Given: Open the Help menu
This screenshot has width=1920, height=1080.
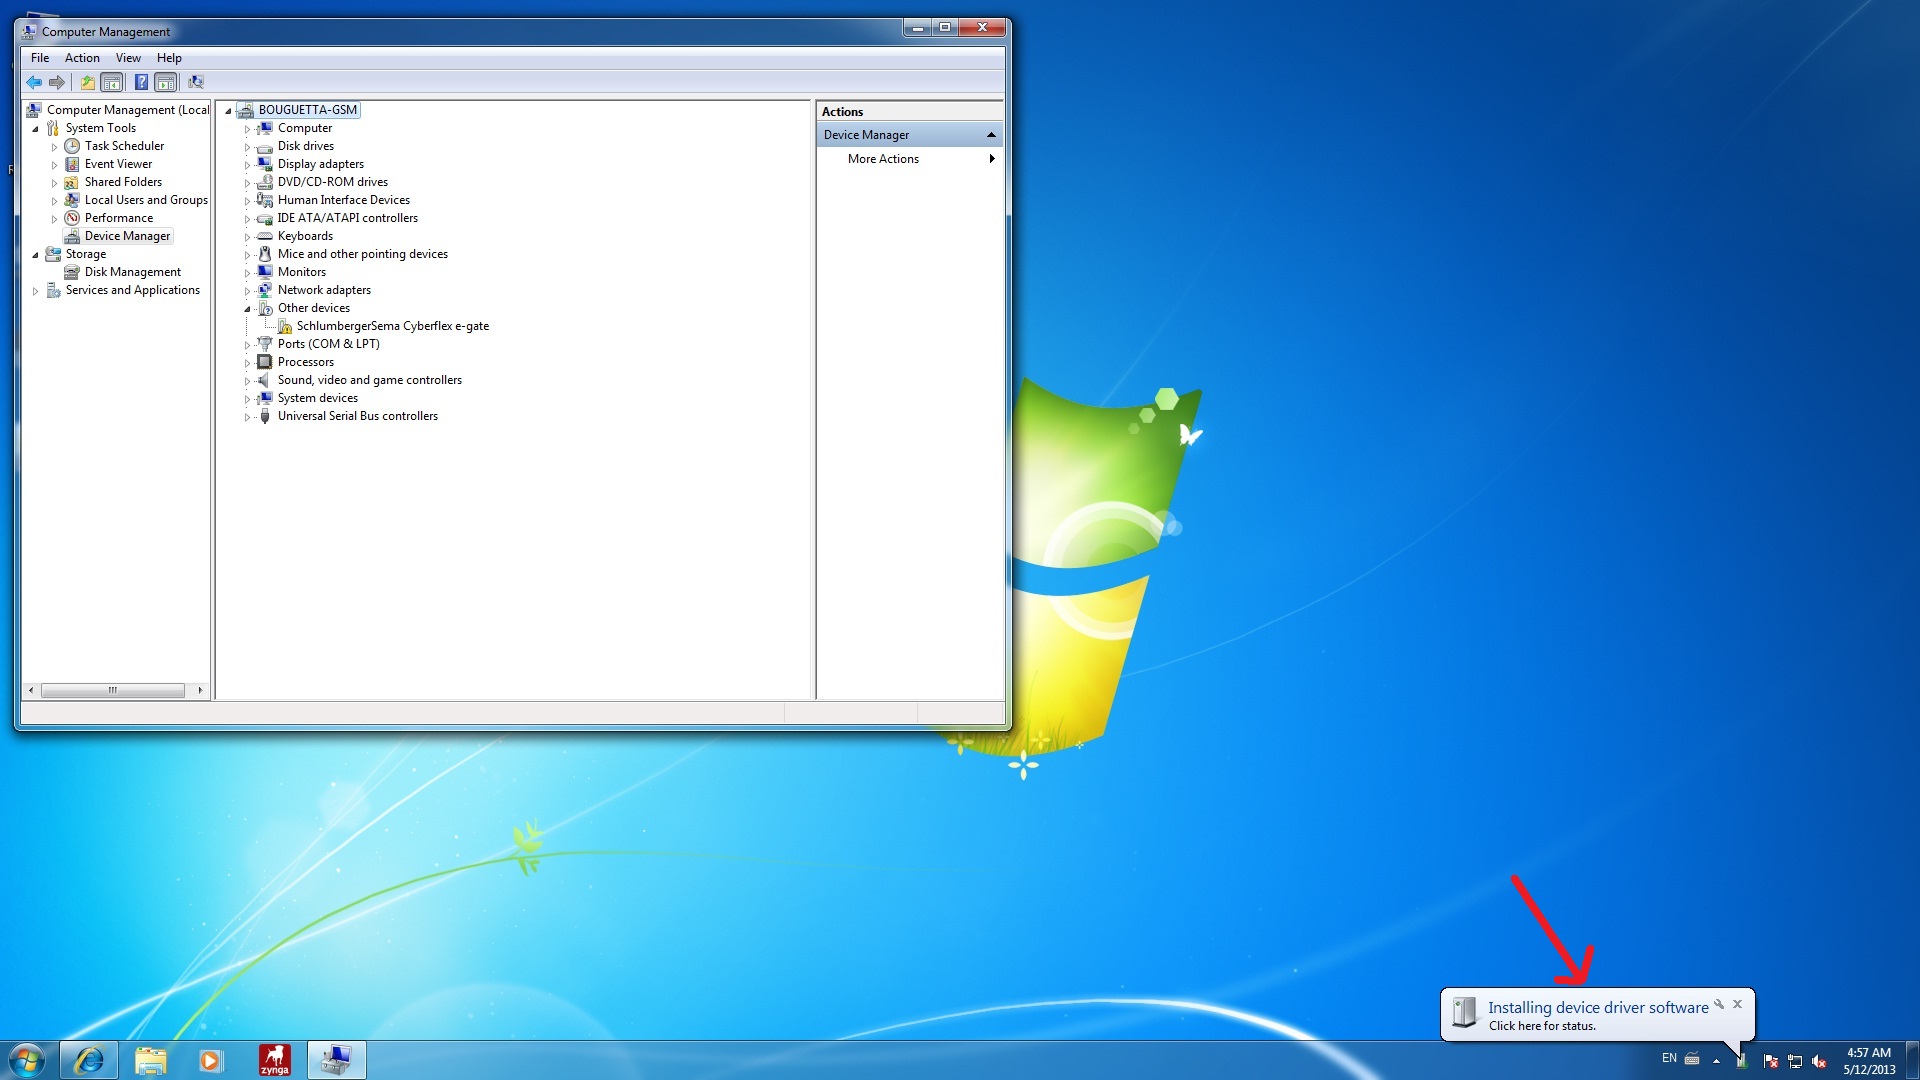Looking at the screenshot, I should 169,58.
